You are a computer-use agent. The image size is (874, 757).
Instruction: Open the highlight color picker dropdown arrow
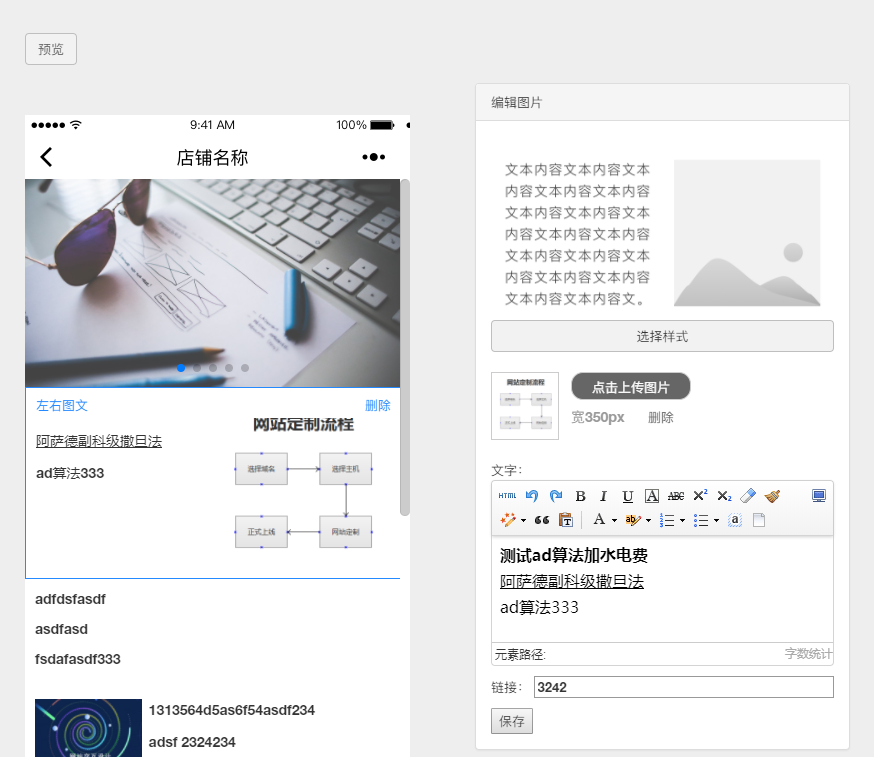pyautogui.click(x=648, y=521)
